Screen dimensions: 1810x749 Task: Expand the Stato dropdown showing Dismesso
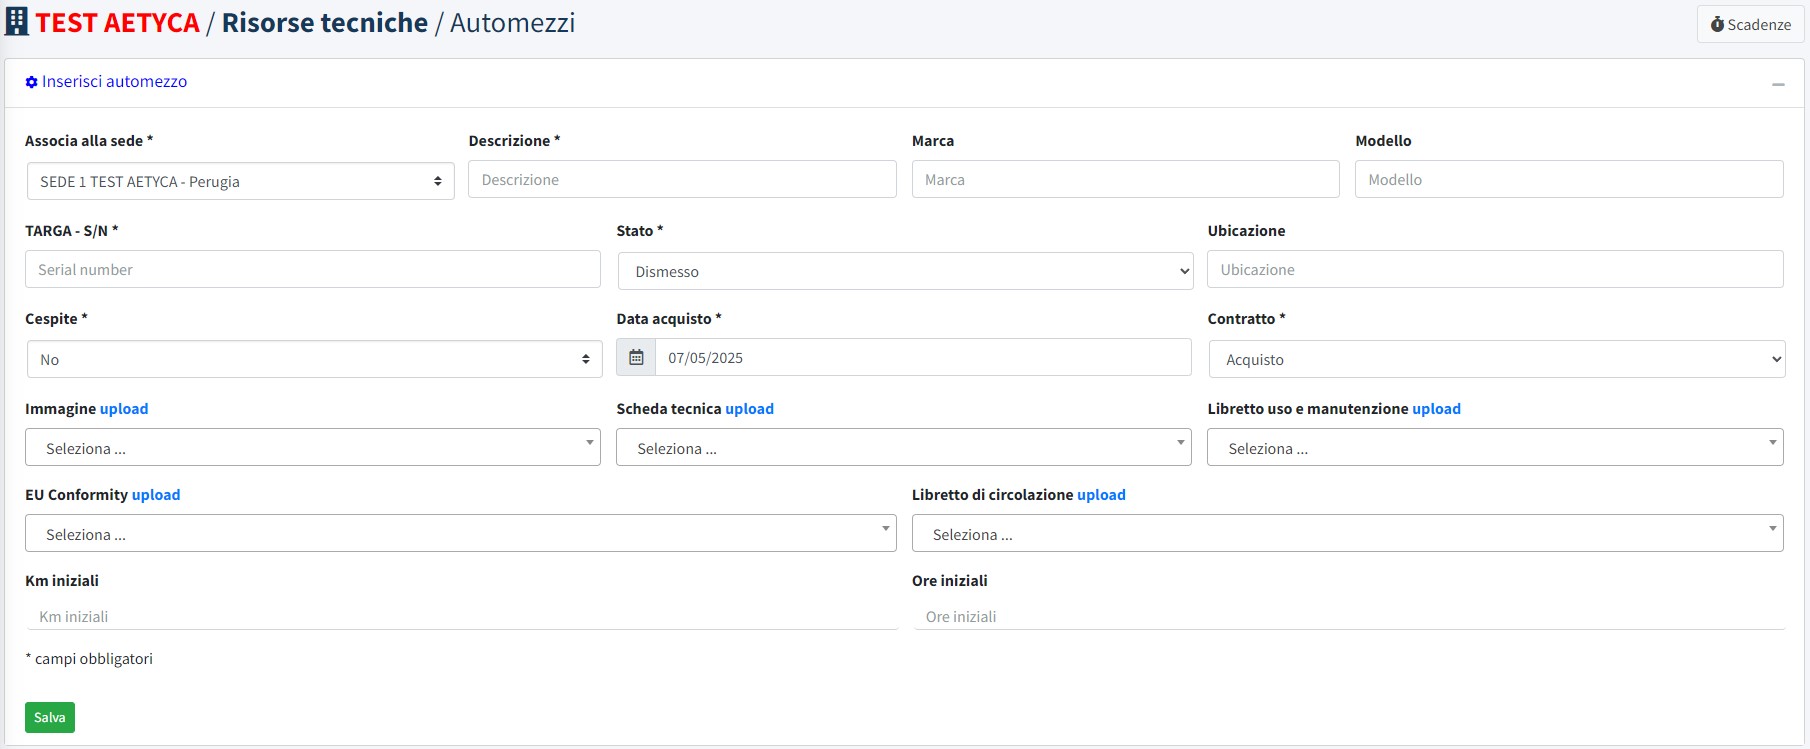tap(905, 271)
